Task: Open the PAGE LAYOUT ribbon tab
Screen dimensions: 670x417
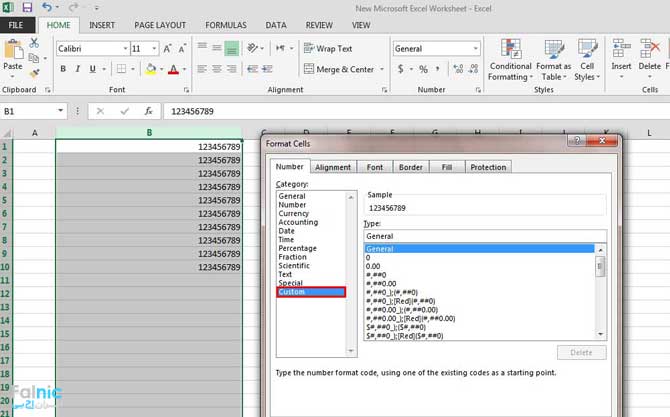Action: pos(160,24)
